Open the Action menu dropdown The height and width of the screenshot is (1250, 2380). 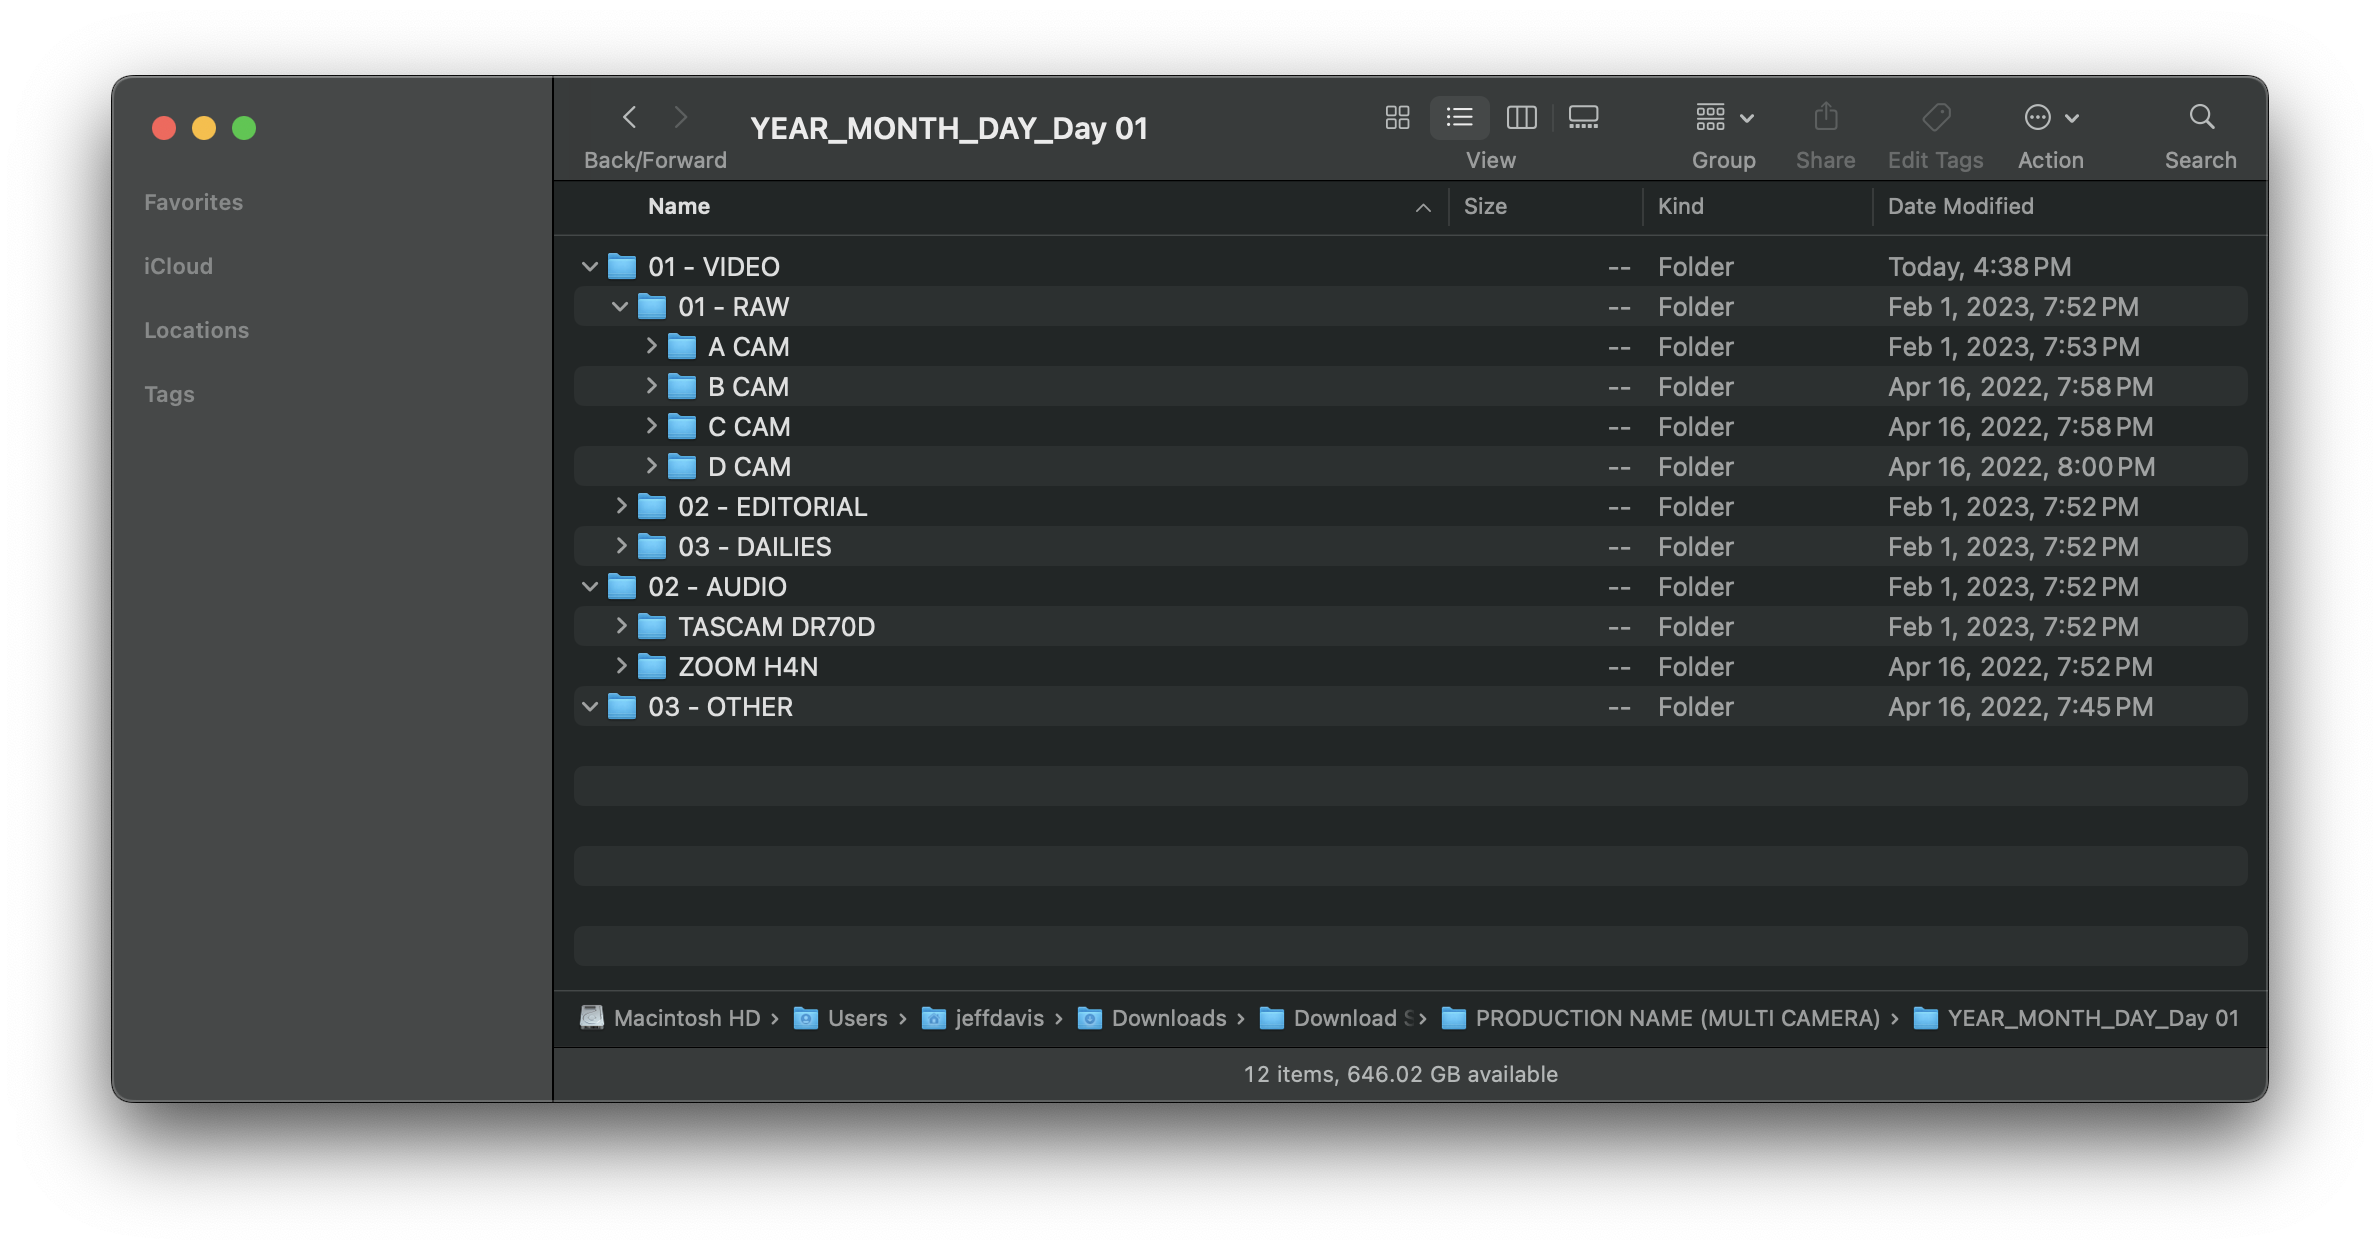coord(2050,118)
